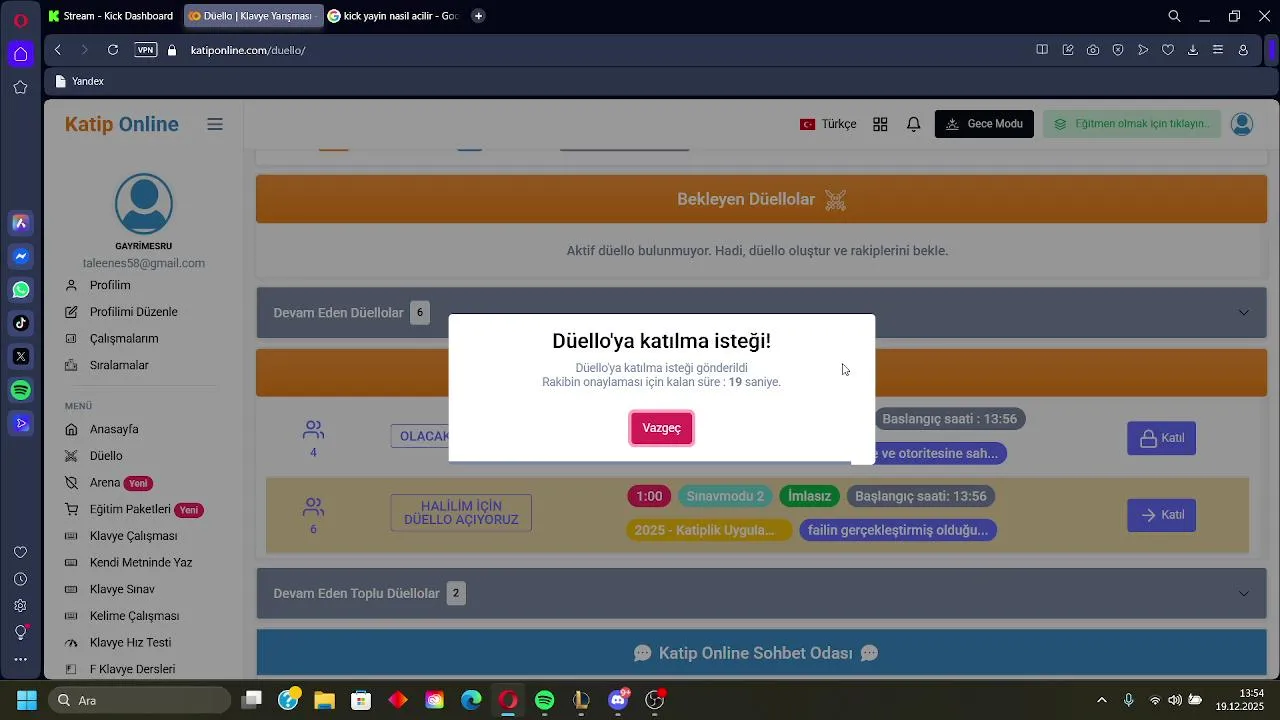Image resolution: width=1280 pixels, height=720 pixels.
Task: Open Aria AI in Opera sidebar
Action: point(20,223)
